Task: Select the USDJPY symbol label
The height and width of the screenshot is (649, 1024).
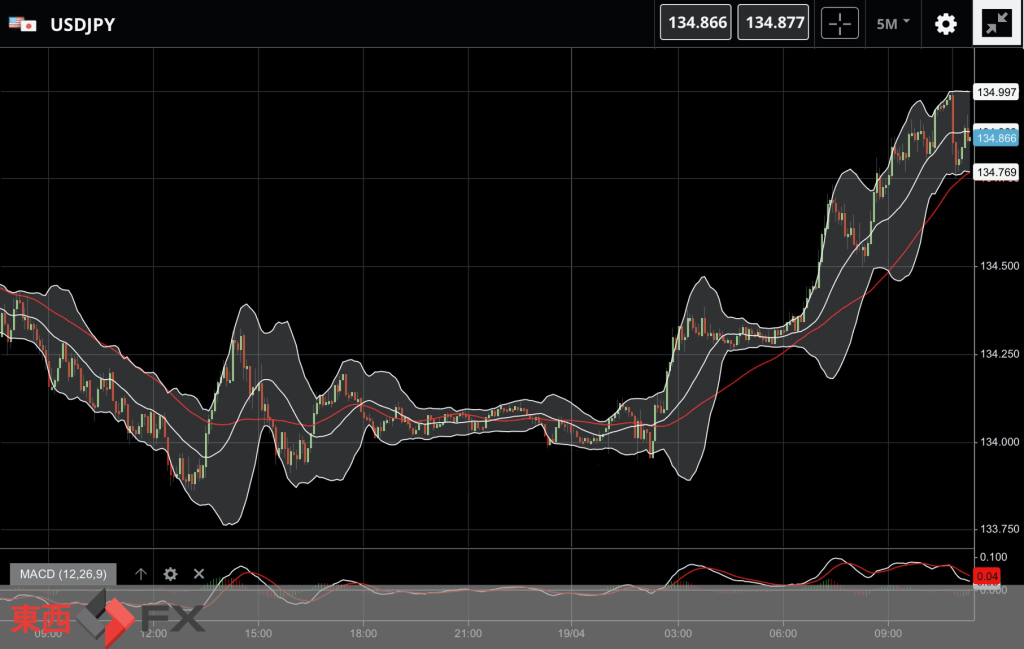Action: 82,24
